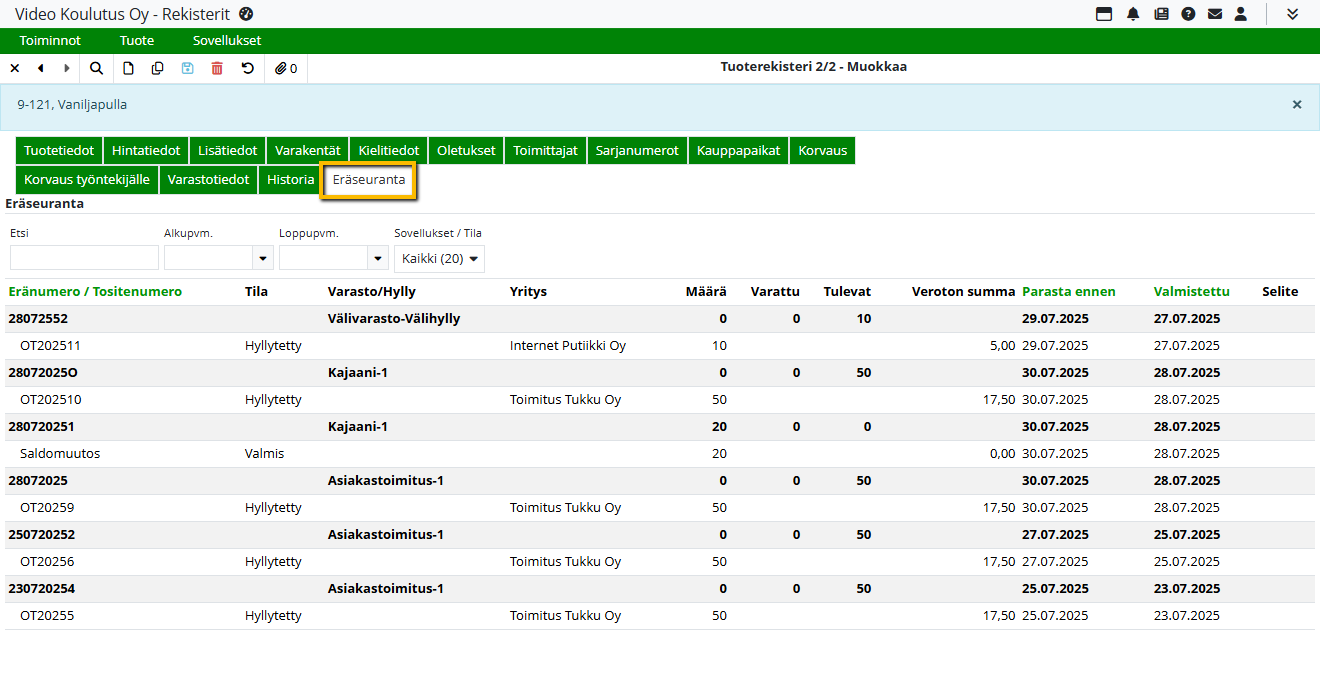Create a new record with blank page icon
Image resolution: width=1320 pixels, height=674 pixels.
[128, 68]
